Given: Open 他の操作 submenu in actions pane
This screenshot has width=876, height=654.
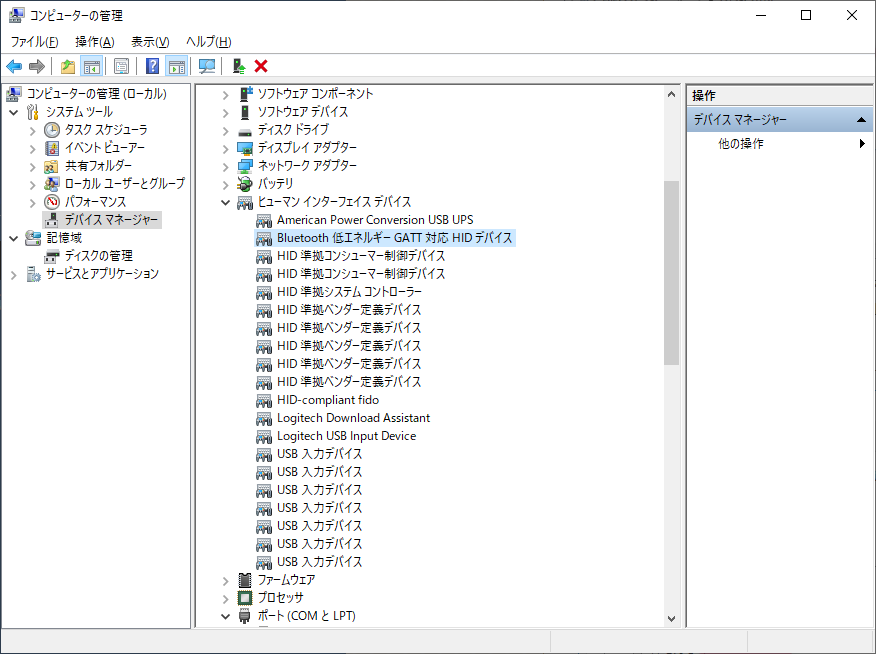Looking at the screenshot, I should coord(741,144).
